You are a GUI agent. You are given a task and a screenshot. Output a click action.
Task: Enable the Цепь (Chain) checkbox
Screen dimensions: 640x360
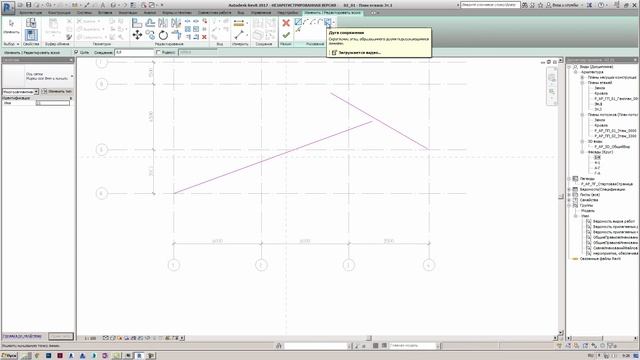[x=76, y=52]
